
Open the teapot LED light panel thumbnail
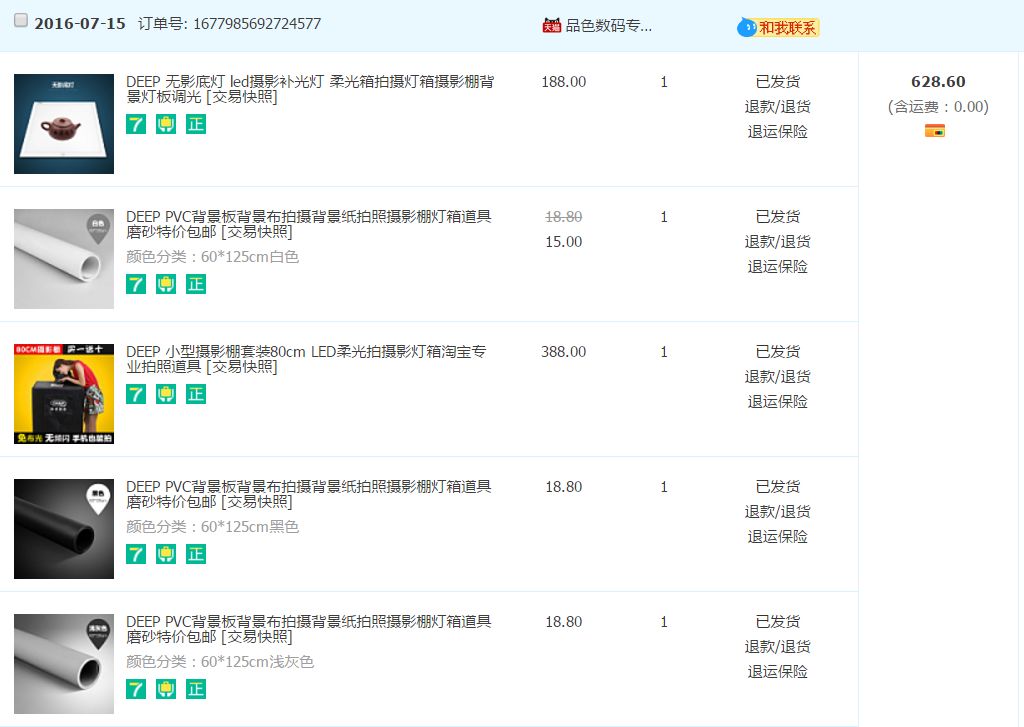[x=64, y=124]
